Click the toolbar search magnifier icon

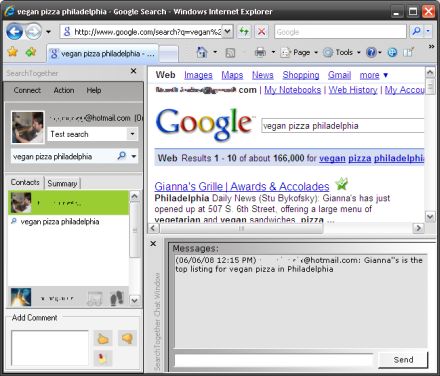pos(416,31)
